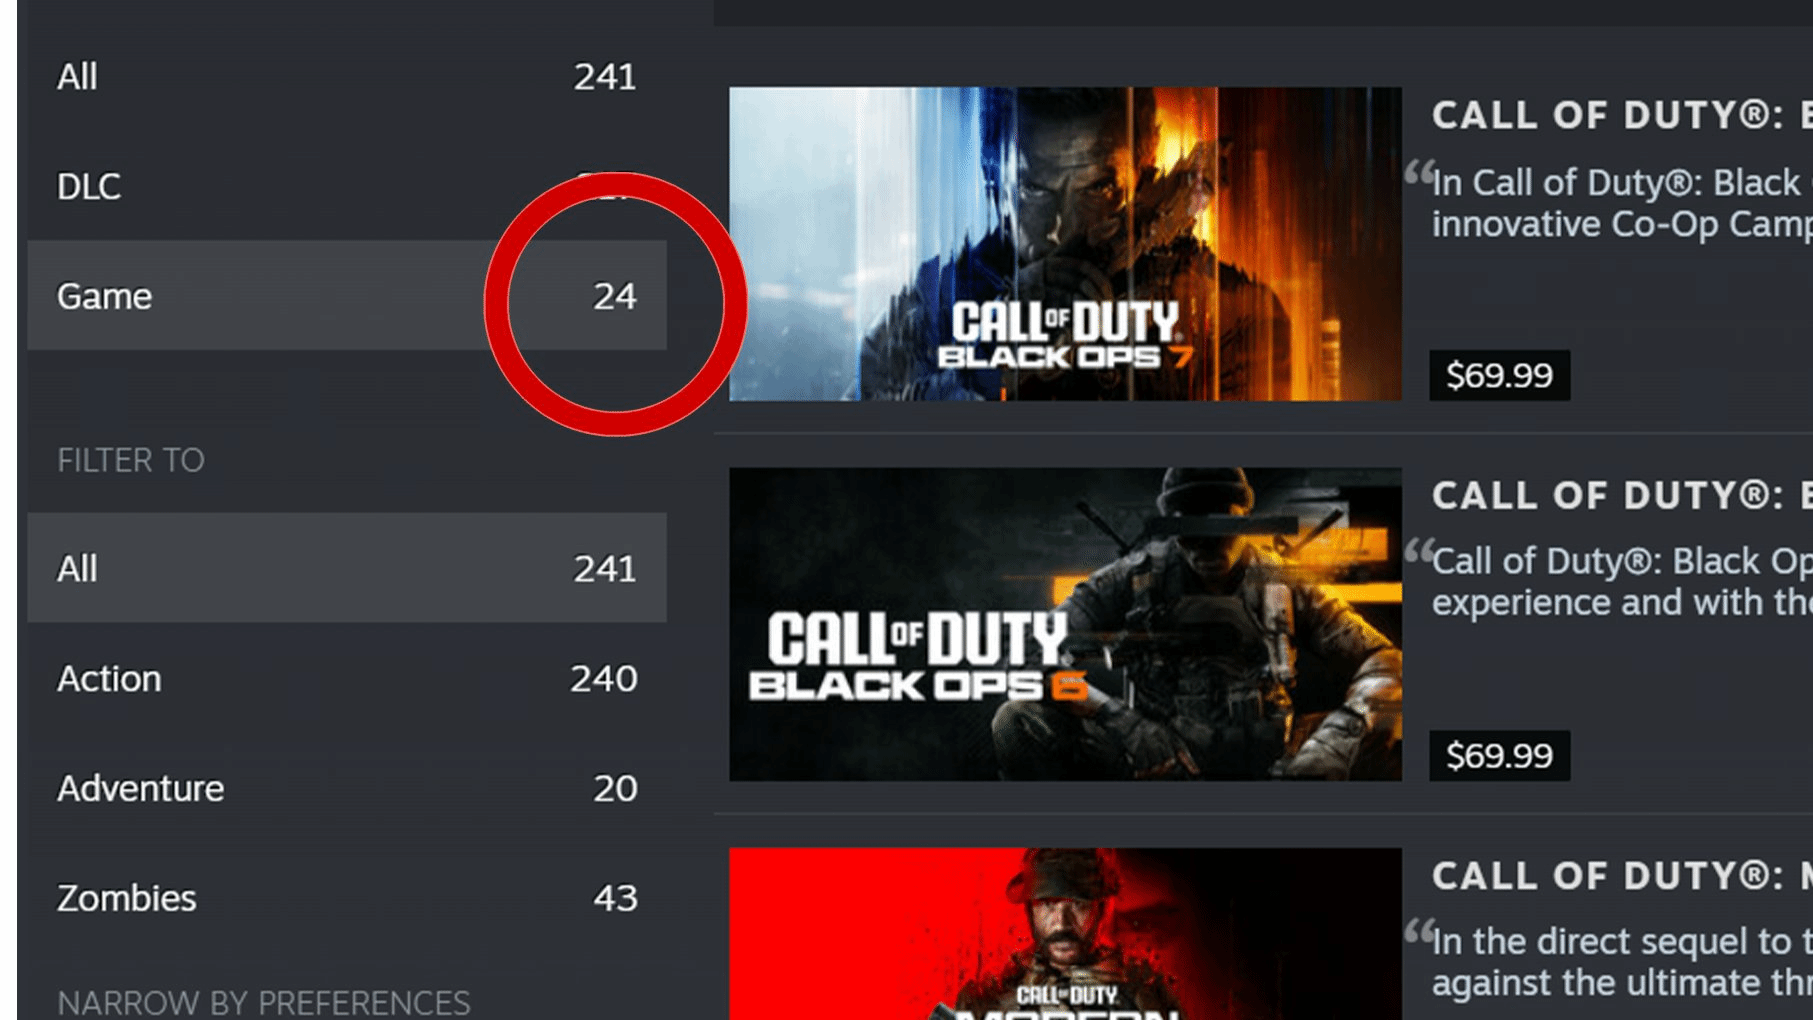Click the Black Ops 7 $69.99 price

pos(1499,375)
